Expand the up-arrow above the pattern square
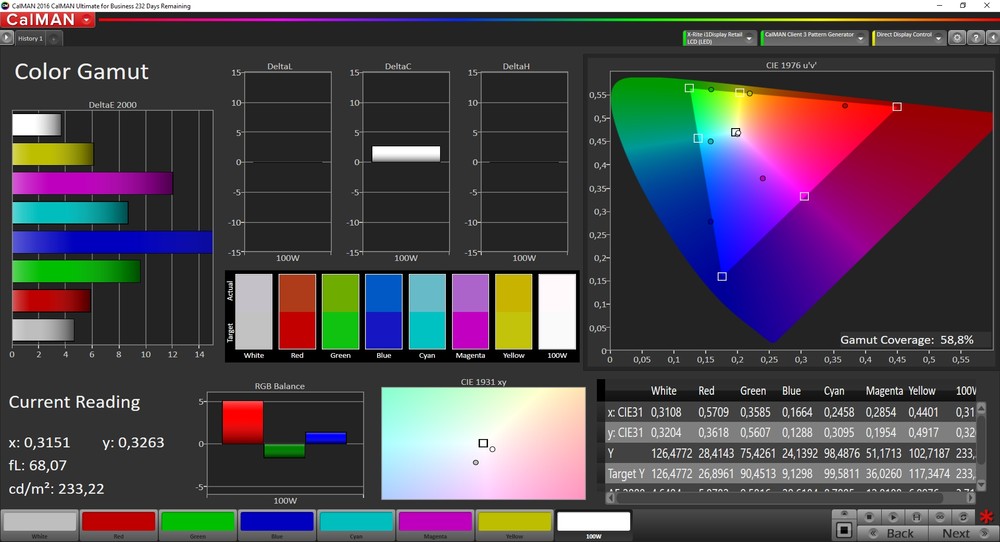This screenshot has width=1000, height=542. pos(844,514)
